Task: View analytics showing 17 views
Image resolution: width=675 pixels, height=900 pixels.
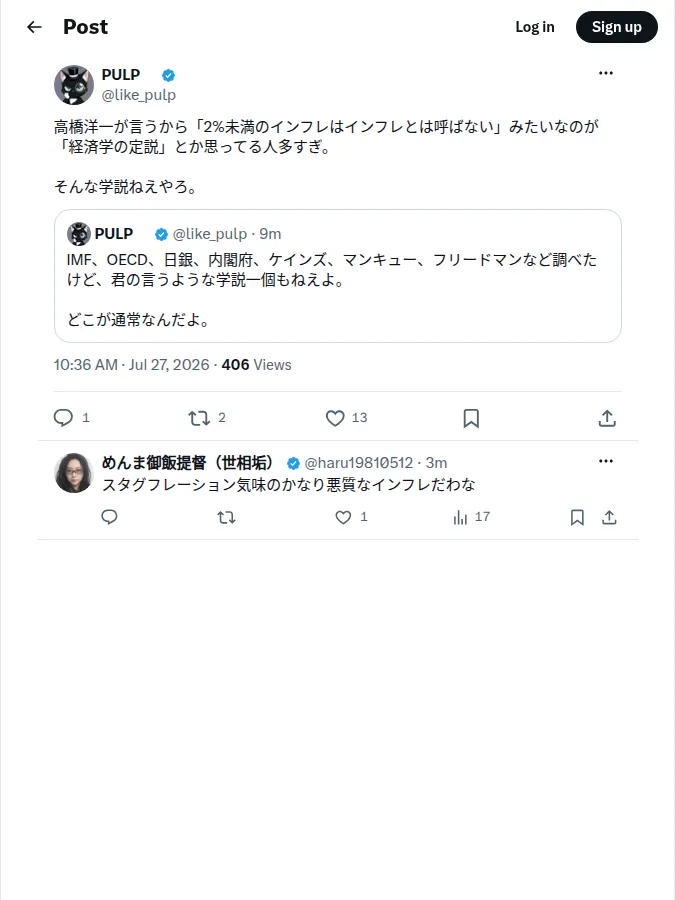Action: [471, 517]
